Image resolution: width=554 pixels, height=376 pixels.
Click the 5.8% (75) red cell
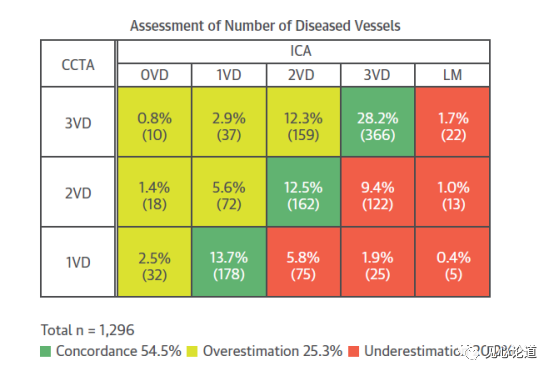(x=303, y=262)
